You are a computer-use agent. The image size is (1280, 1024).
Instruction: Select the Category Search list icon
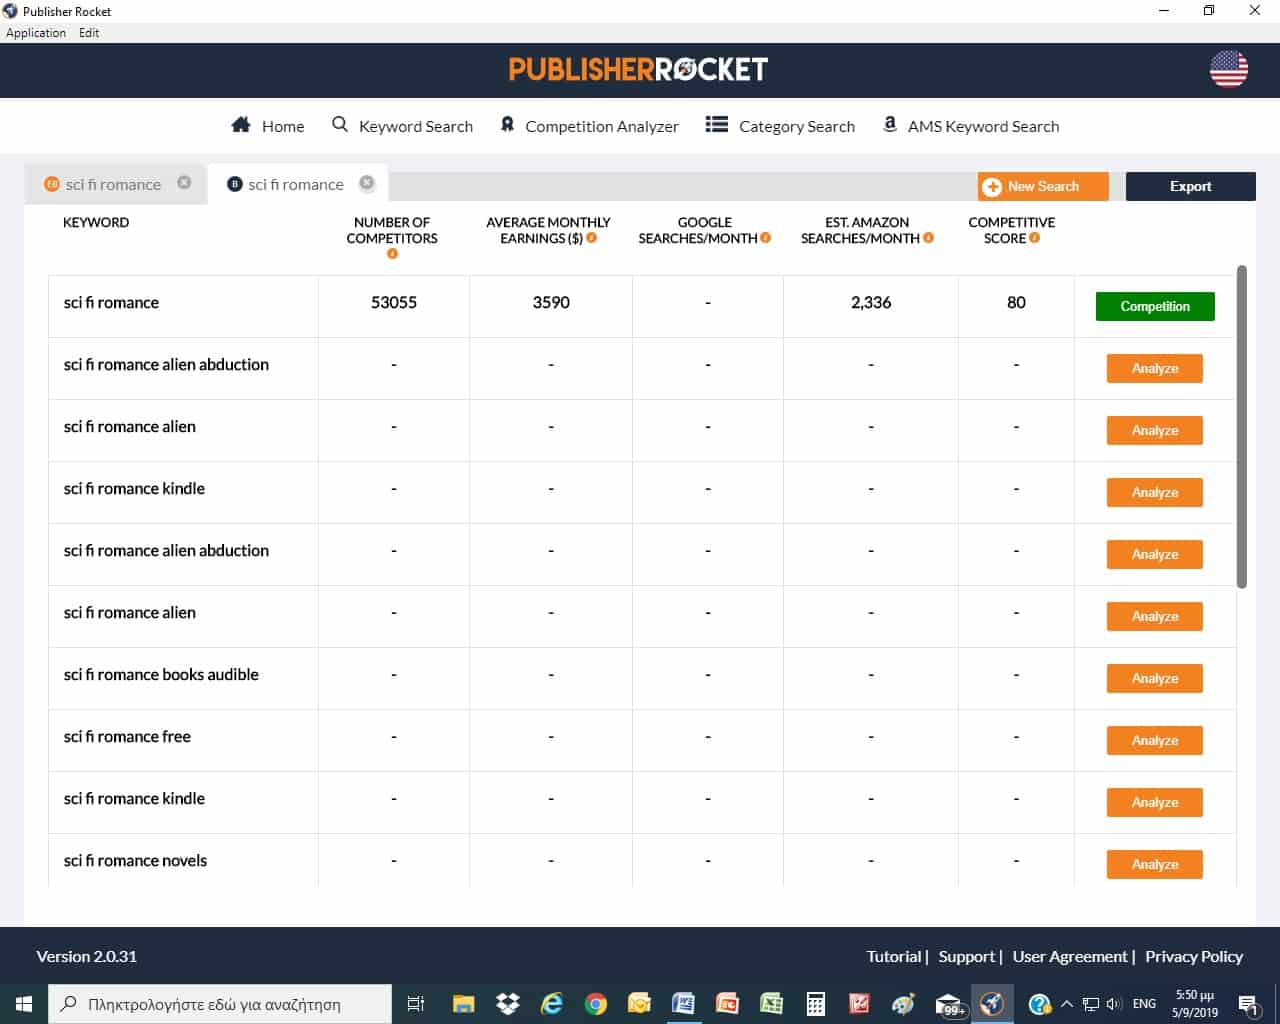pyautogui.click(x=716, y=124)
